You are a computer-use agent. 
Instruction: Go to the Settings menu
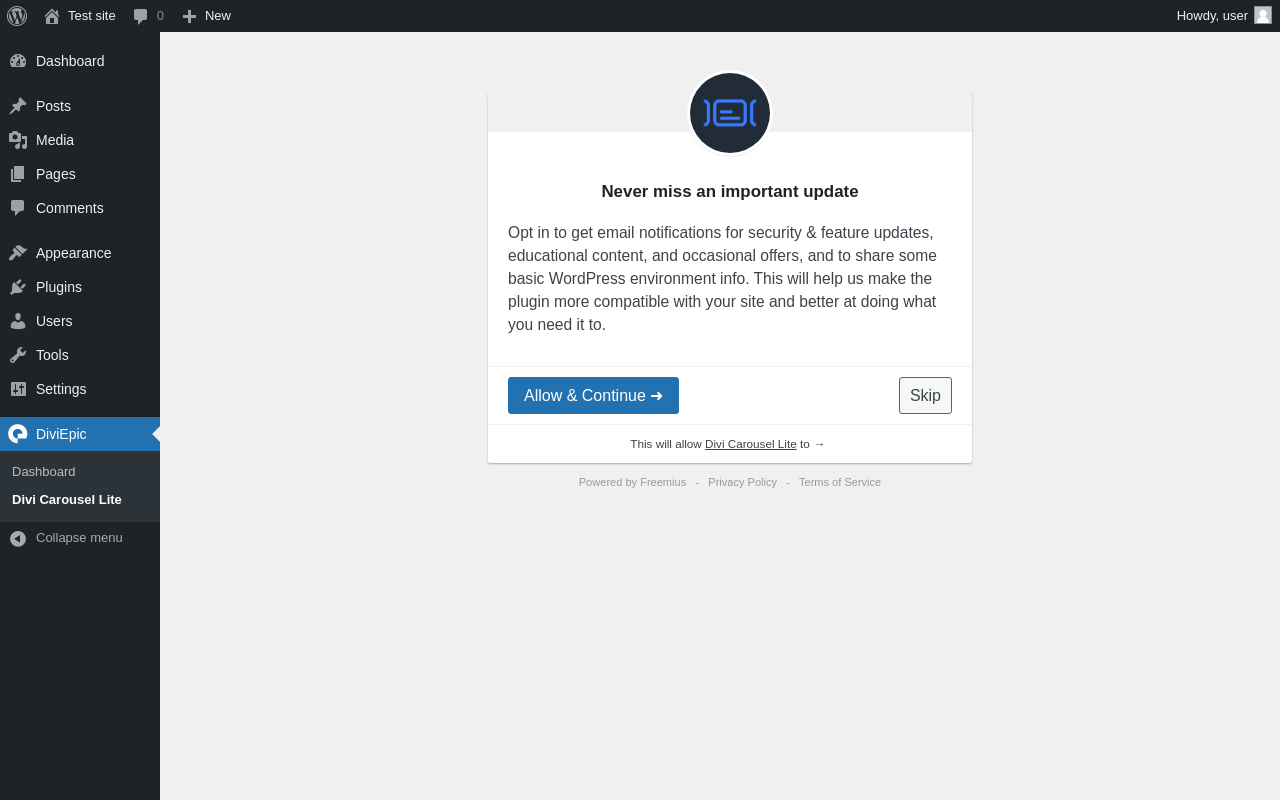tap(80, 389)
